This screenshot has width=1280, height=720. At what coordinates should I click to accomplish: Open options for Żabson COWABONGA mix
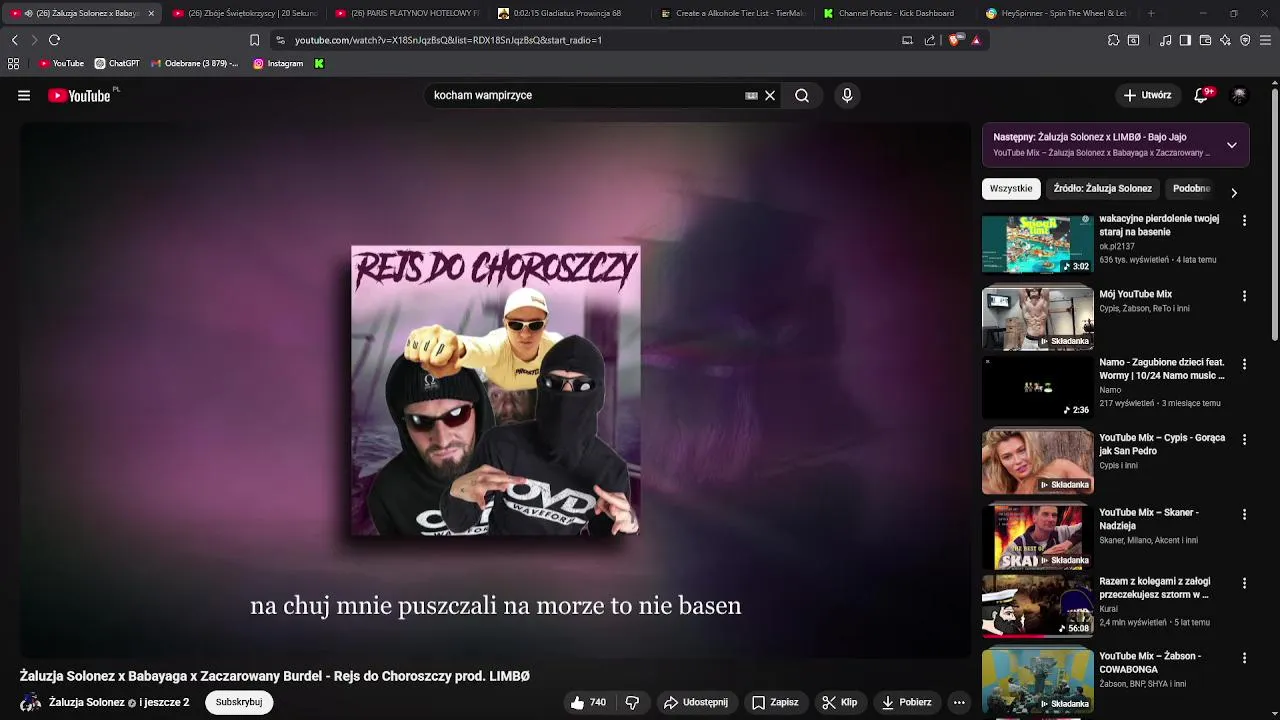pos(1244,658)
